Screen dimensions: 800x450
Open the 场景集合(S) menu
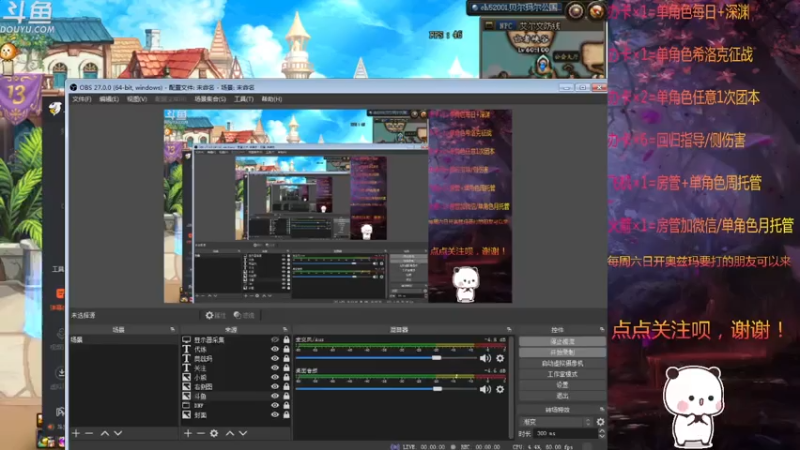coord(210,99)
